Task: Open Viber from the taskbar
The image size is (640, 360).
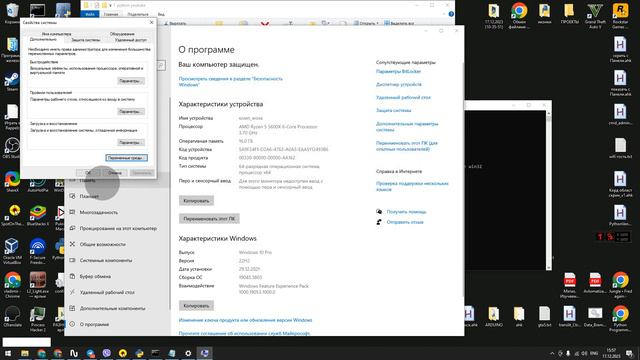Action: [x=107, y=353]
